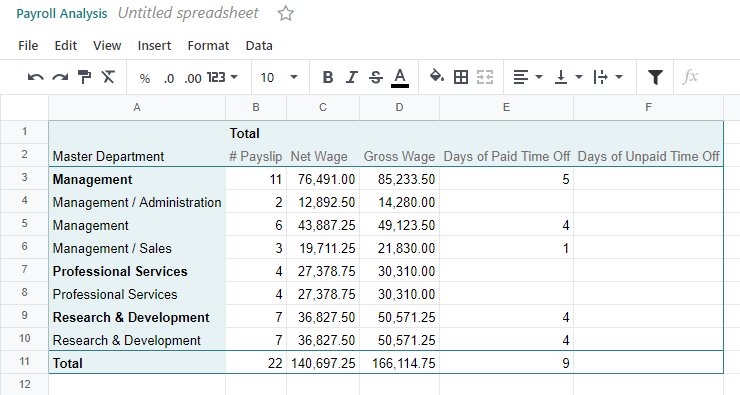Open the text color picker
Viewport: 740px width, 395px height.
400,78
